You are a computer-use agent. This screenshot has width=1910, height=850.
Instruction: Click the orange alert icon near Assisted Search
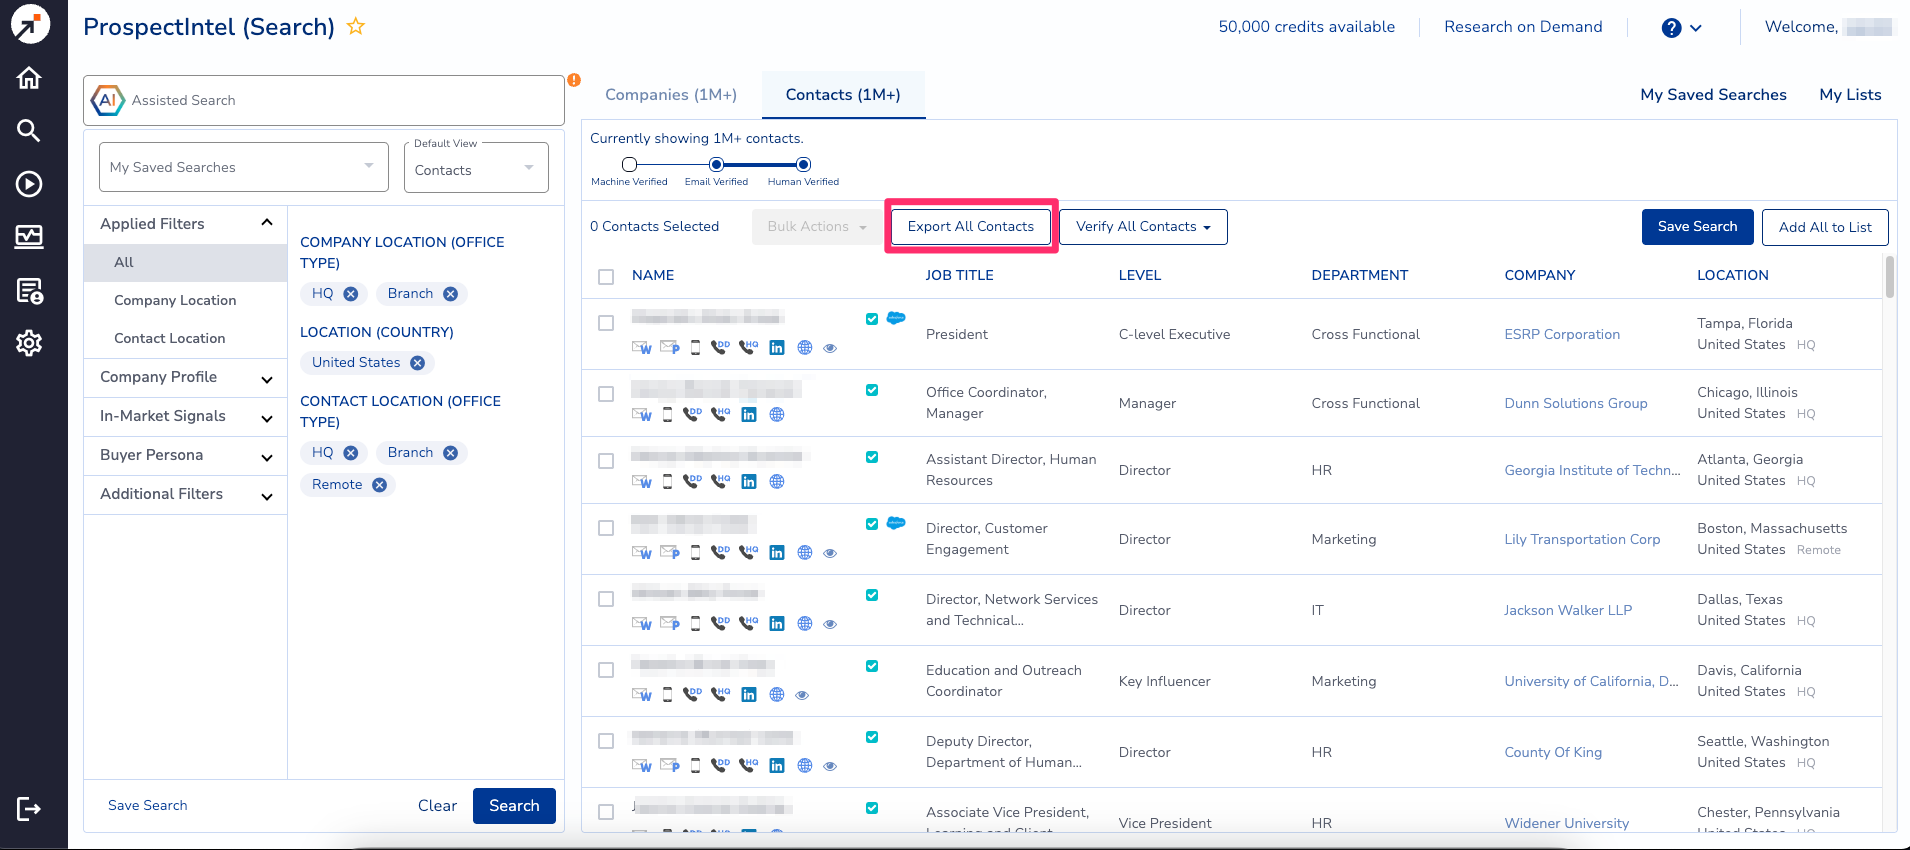coord(574,80)
